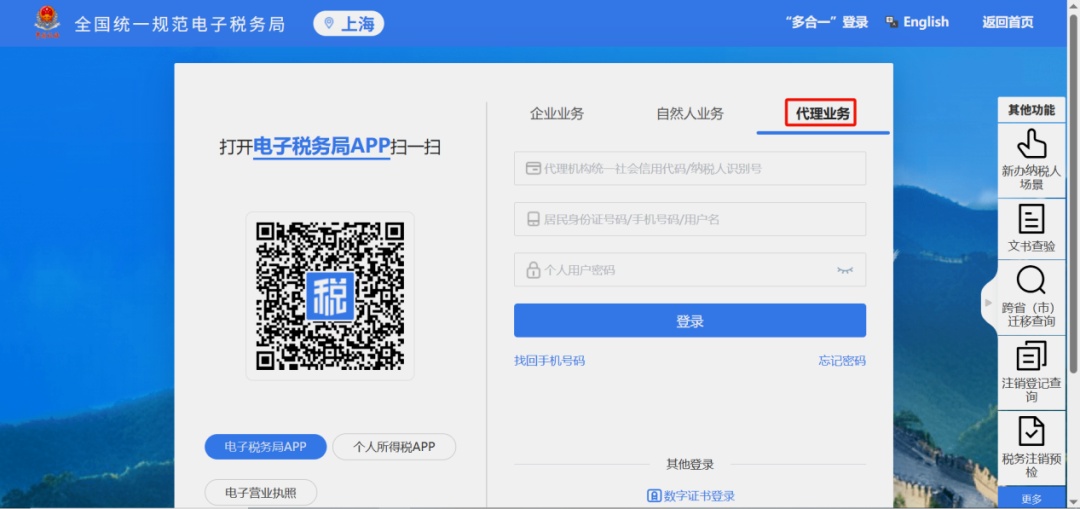Open 文书查验 document icon
Viewport: 1080px width, 509px height.
(x=1031, y=219)
